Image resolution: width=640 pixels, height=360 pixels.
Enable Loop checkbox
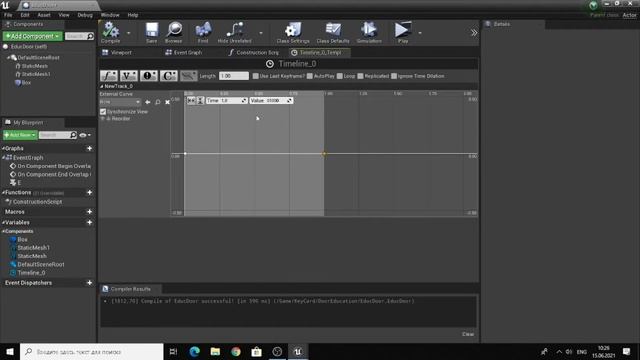340,76
